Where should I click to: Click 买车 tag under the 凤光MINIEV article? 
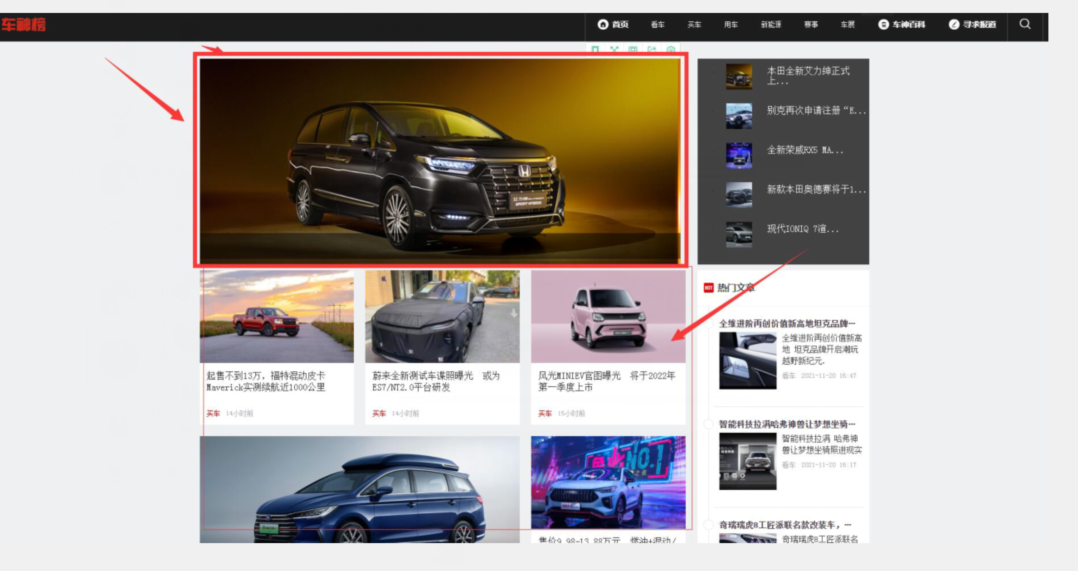click(x=545, y=414)
